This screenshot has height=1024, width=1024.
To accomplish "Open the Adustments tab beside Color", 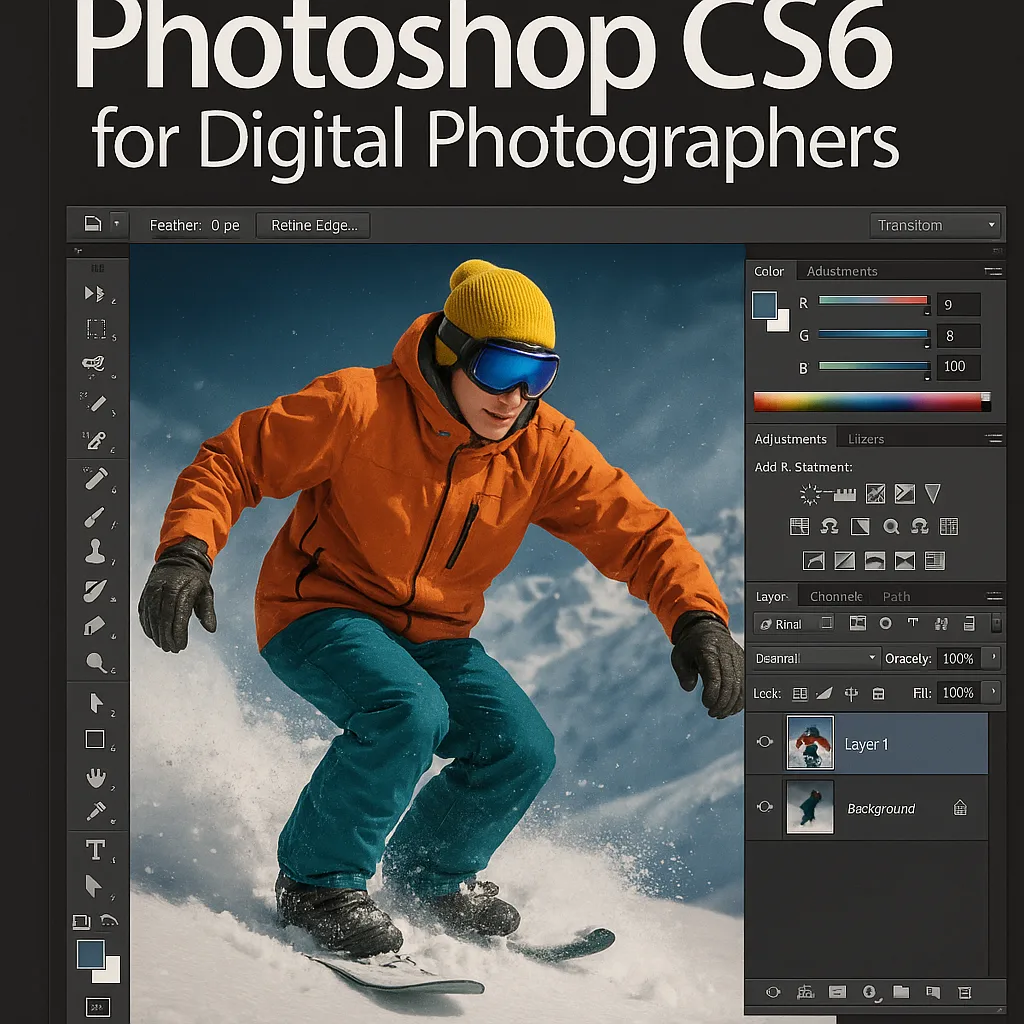I will [x=842, y=271].
